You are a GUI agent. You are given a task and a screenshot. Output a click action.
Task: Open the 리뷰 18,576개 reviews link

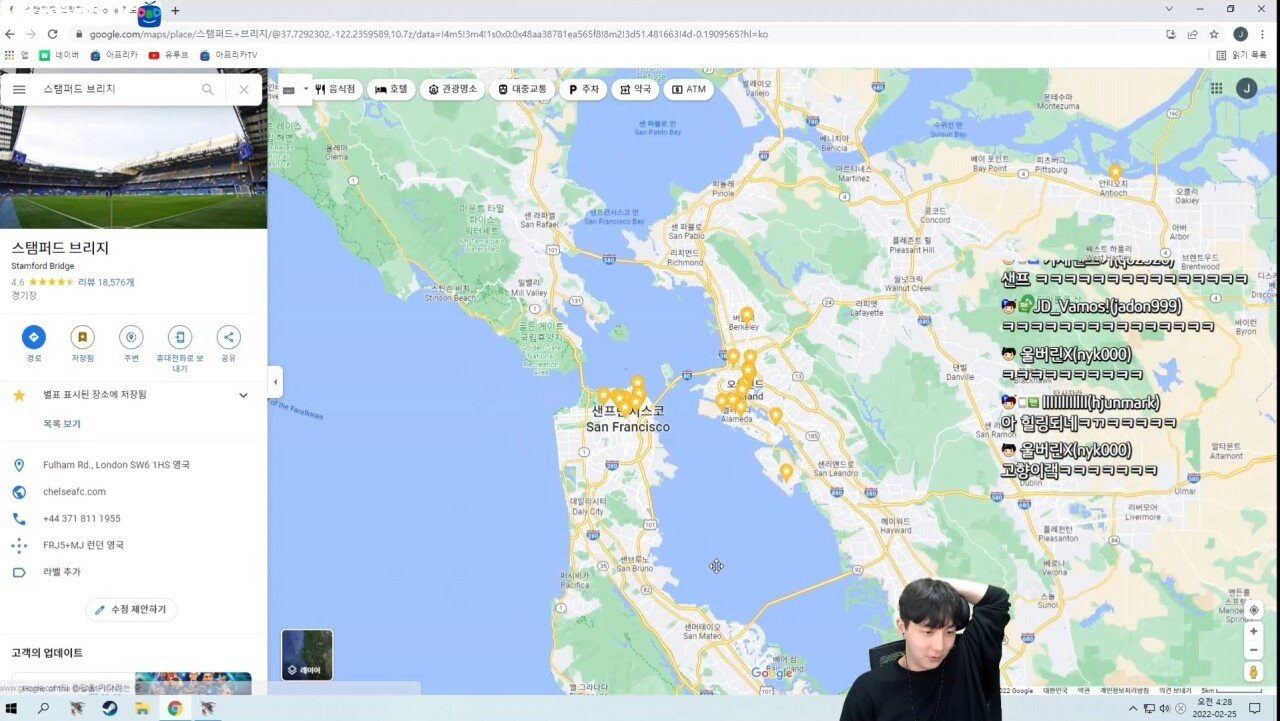[x=106, y=282]
